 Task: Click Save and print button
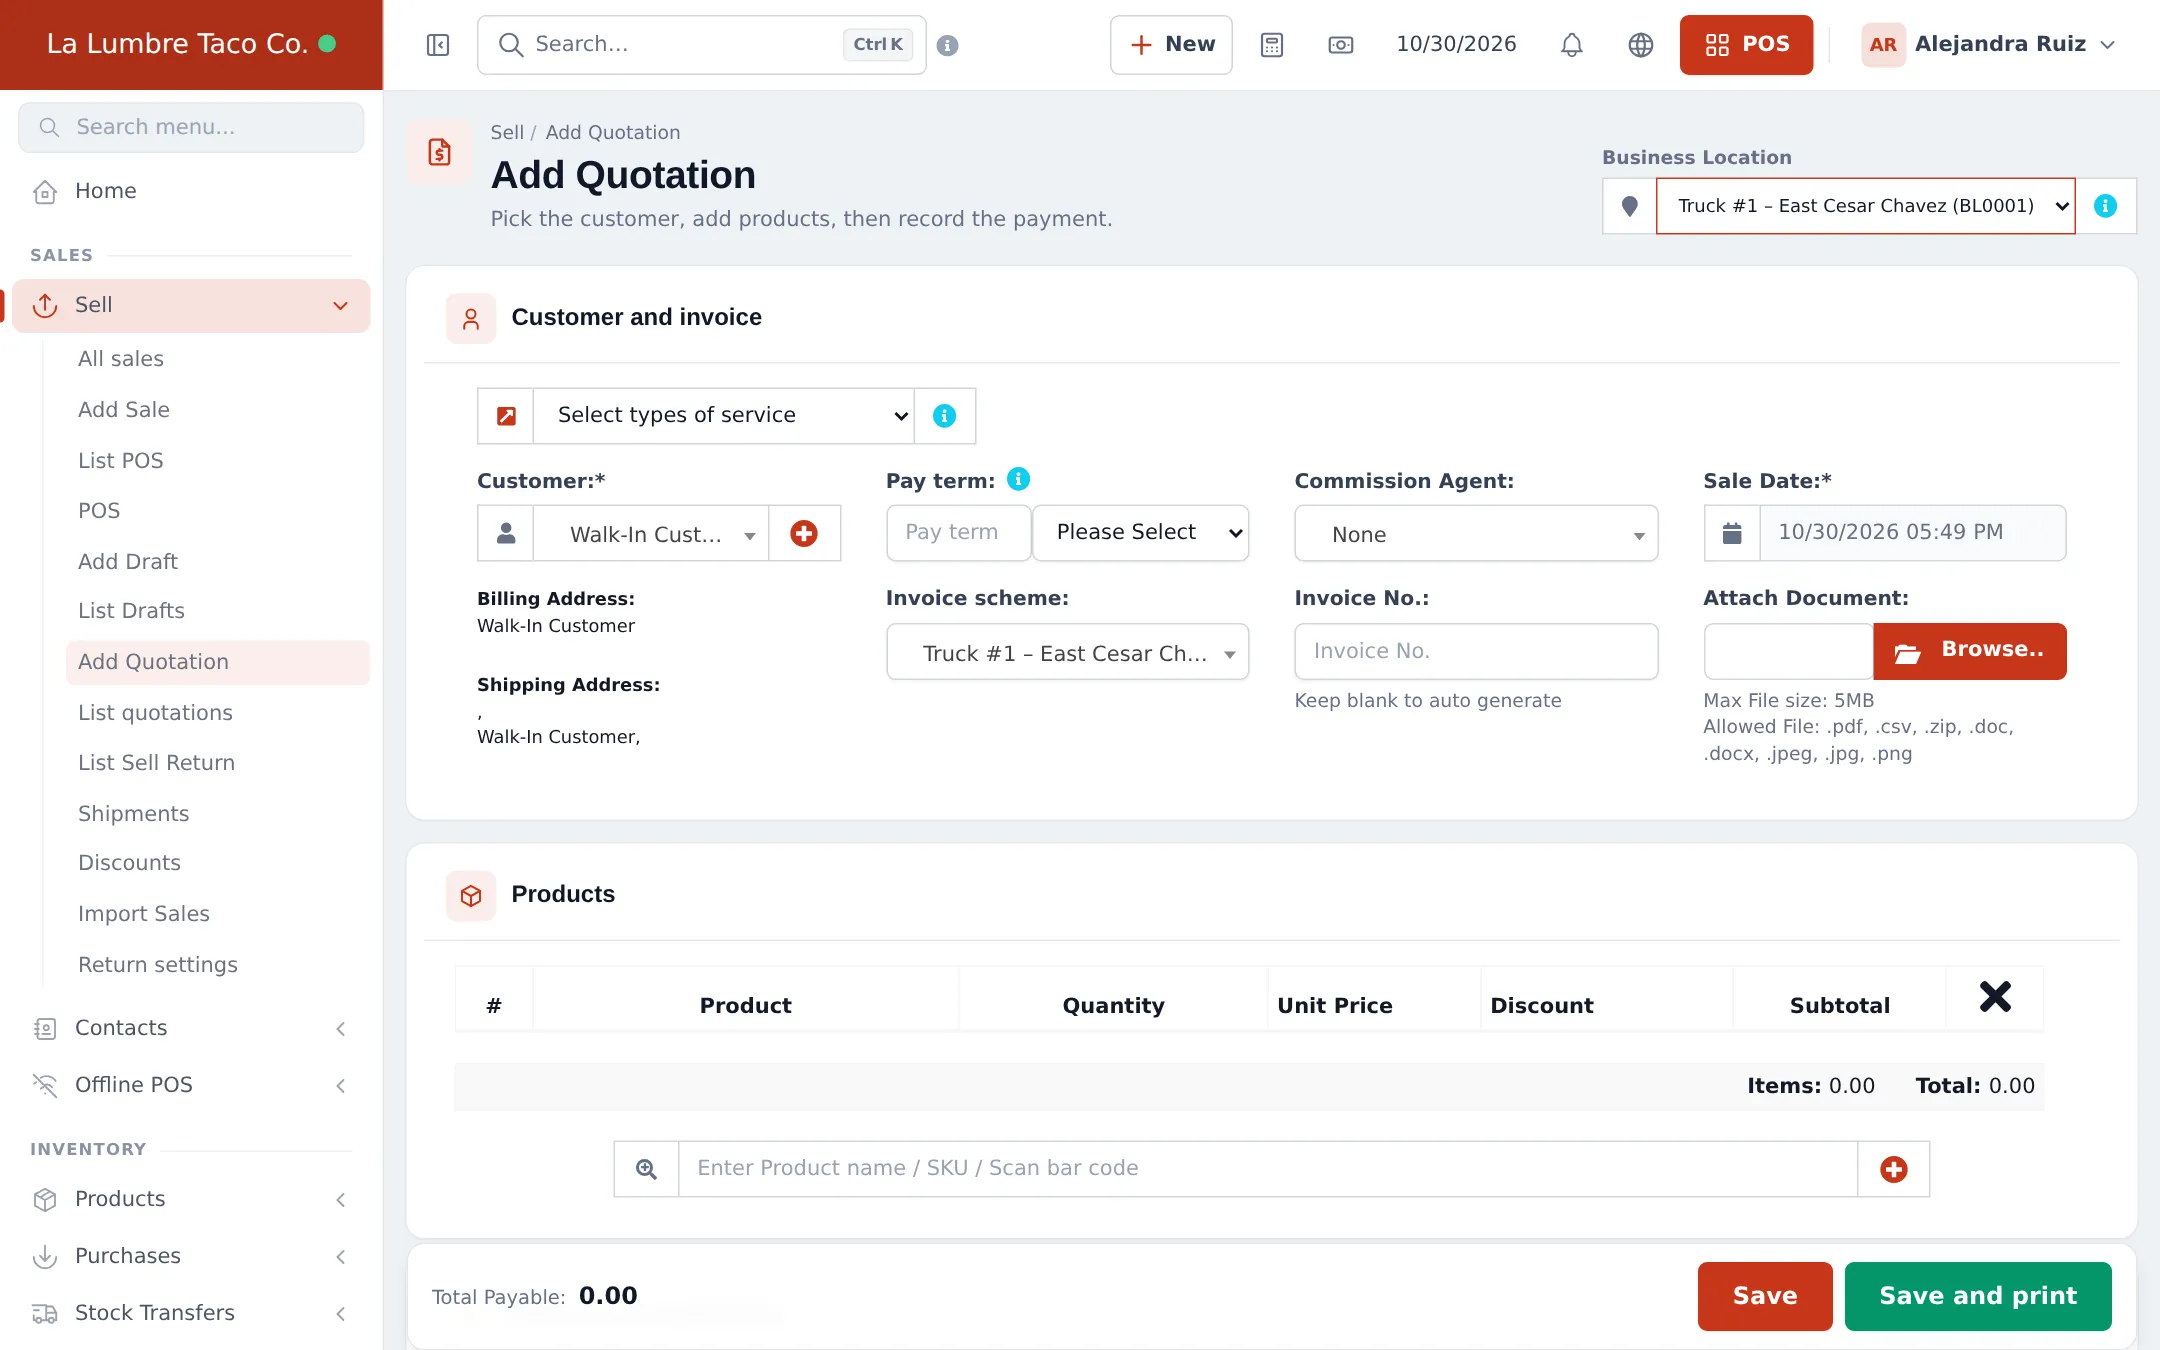(1978, 1296)
